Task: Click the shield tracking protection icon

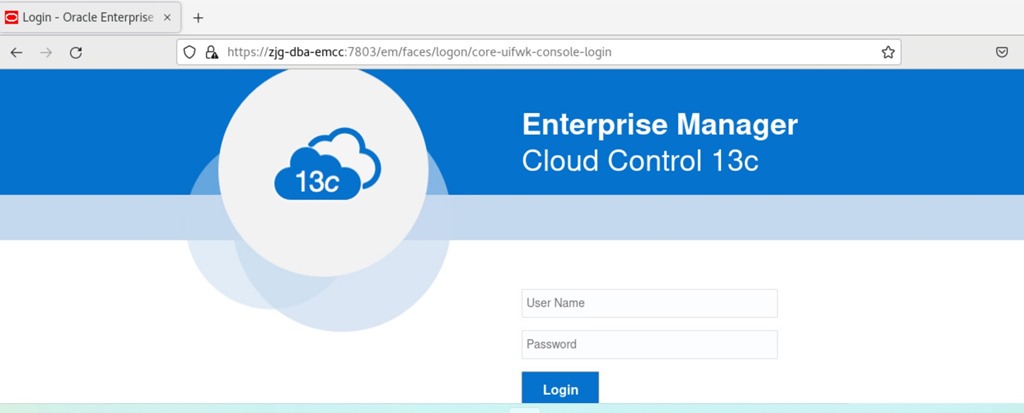Action: point(189,52)
